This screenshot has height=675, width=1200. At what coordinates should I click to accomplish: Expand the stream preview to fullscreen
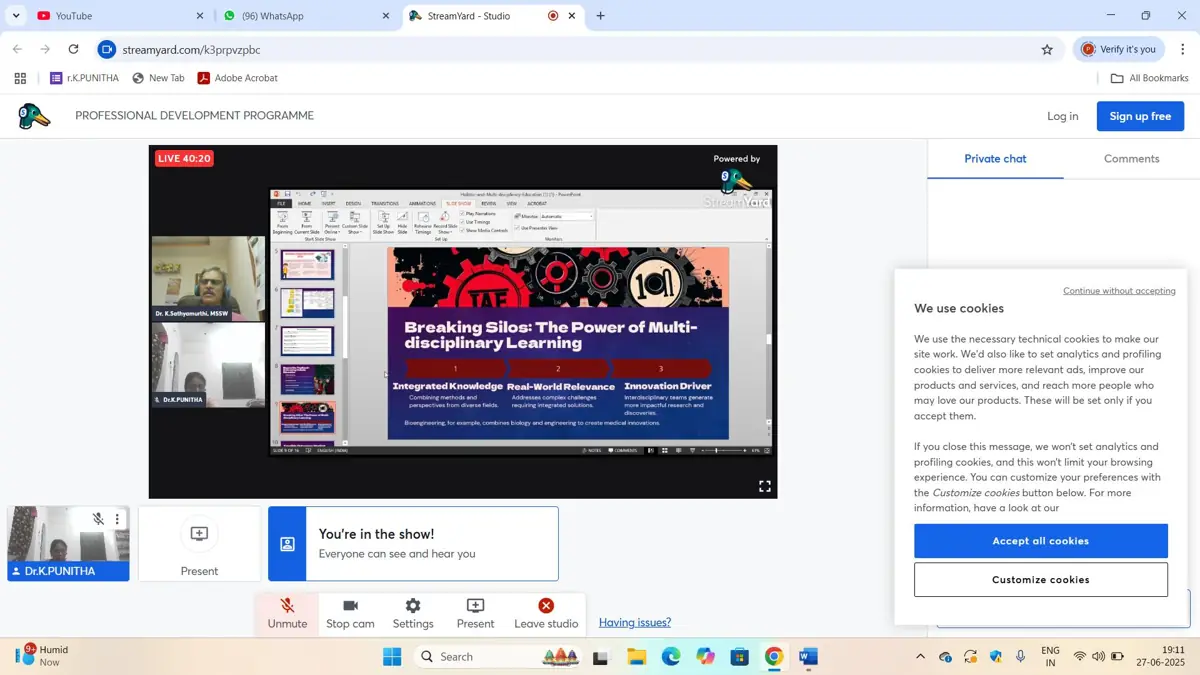765,486
